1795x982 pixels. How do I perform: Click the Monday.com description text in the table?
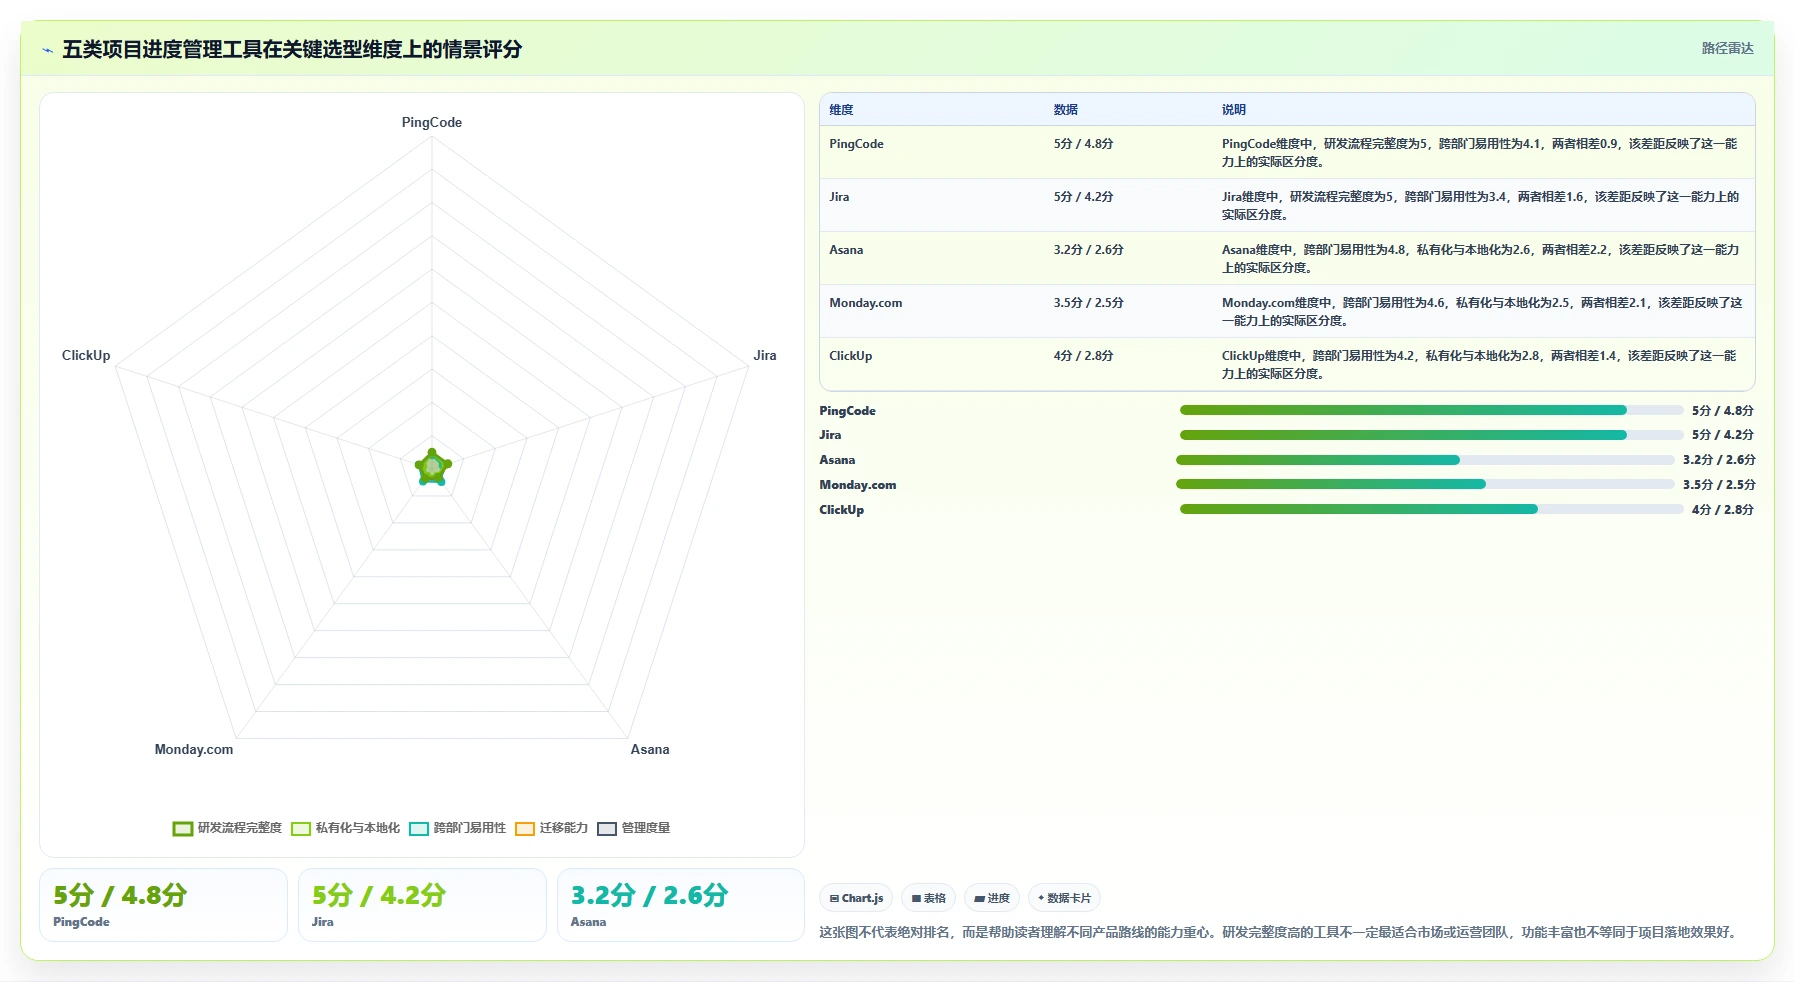(x=1482, y=311)
